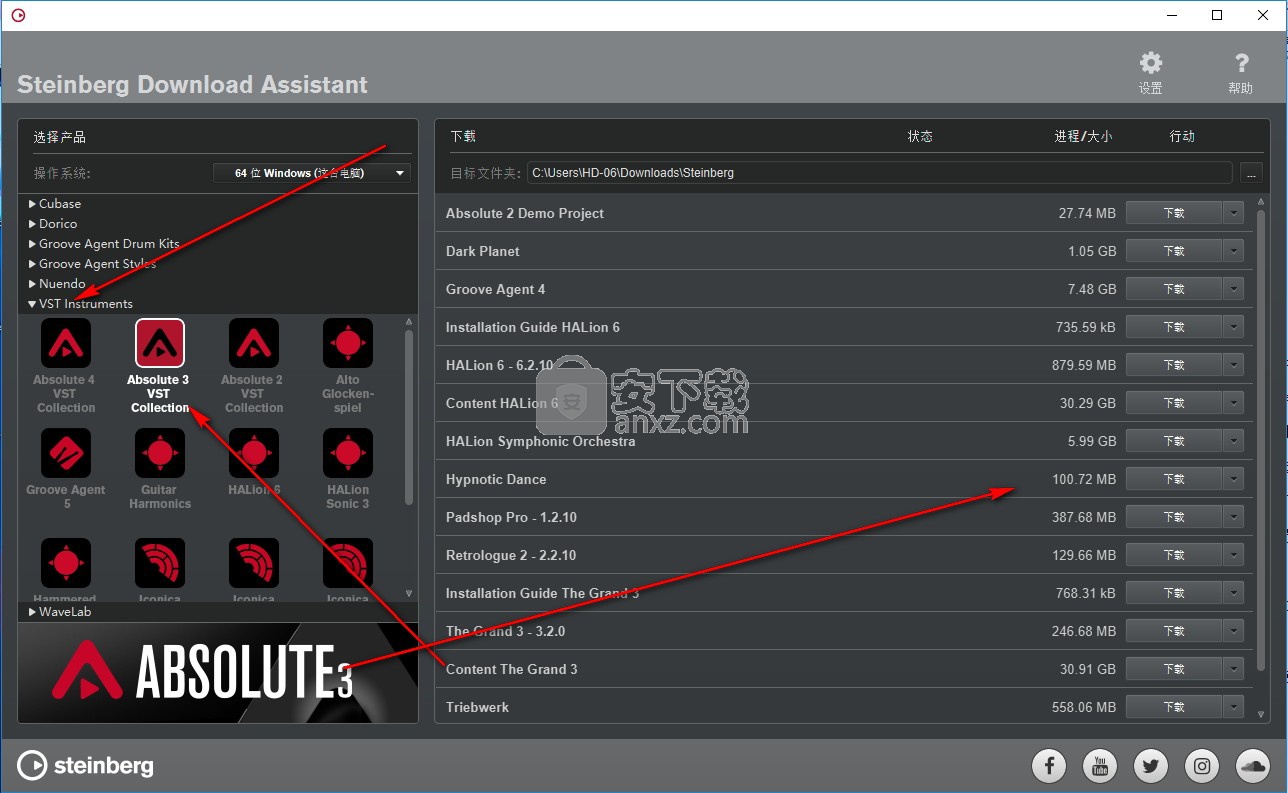The width and height of the screenshot is (1288, 793).
Task: Select the Absolute 3 VST Collection icon
Action: click(160, 344)
